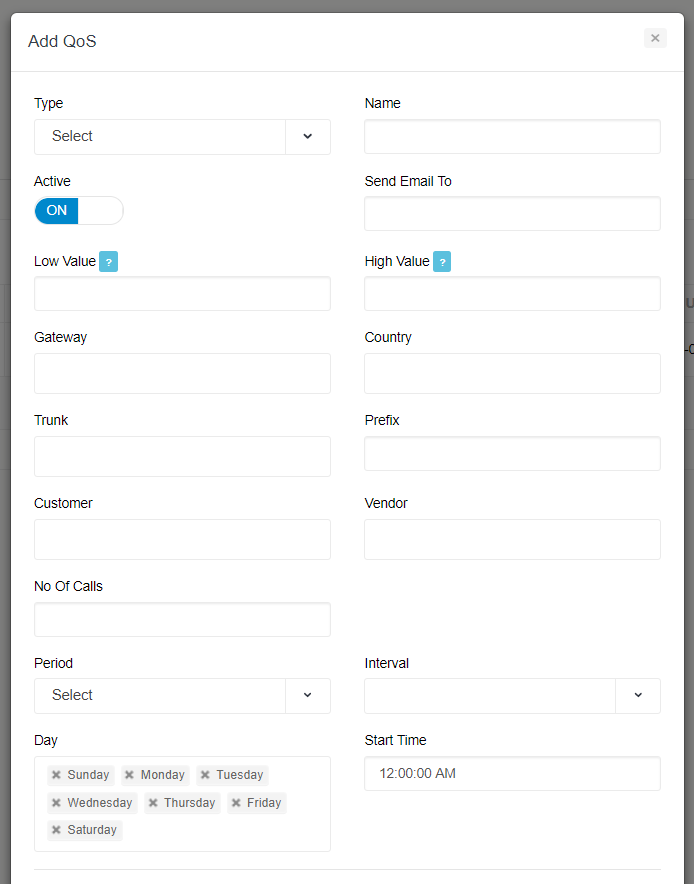The height and width of the screenshot is (884, 694).
Task: Remove the Saturday day tag
Action: [56, 830]
